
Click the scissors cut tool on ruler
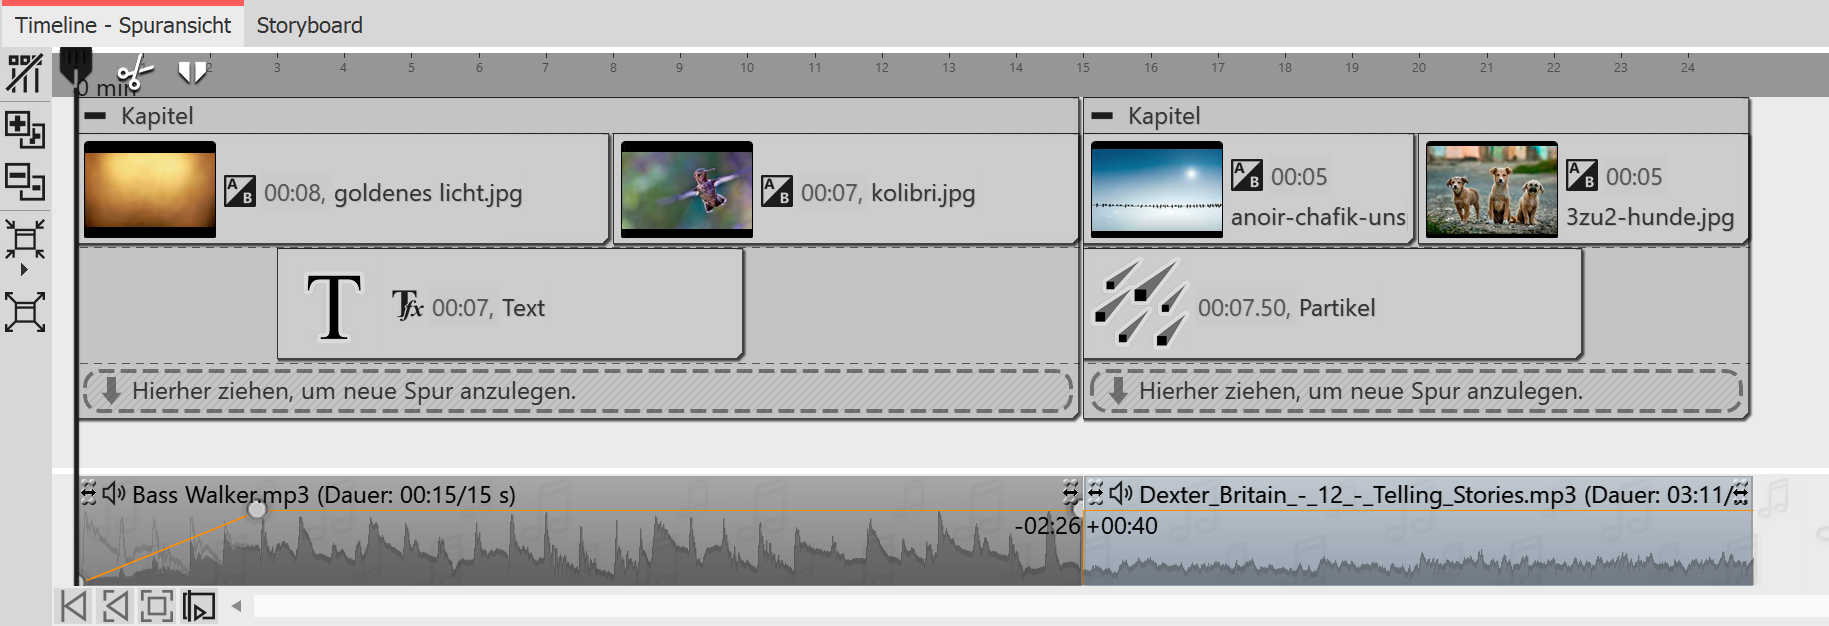click(x=135, y=73)
